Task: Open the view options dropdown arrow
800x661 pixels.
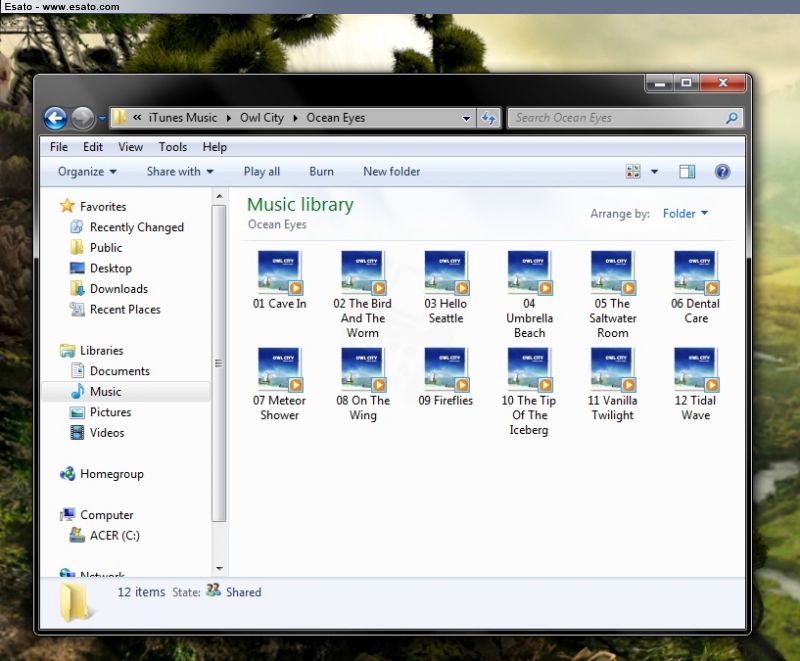Action: (x=654, y=171)
